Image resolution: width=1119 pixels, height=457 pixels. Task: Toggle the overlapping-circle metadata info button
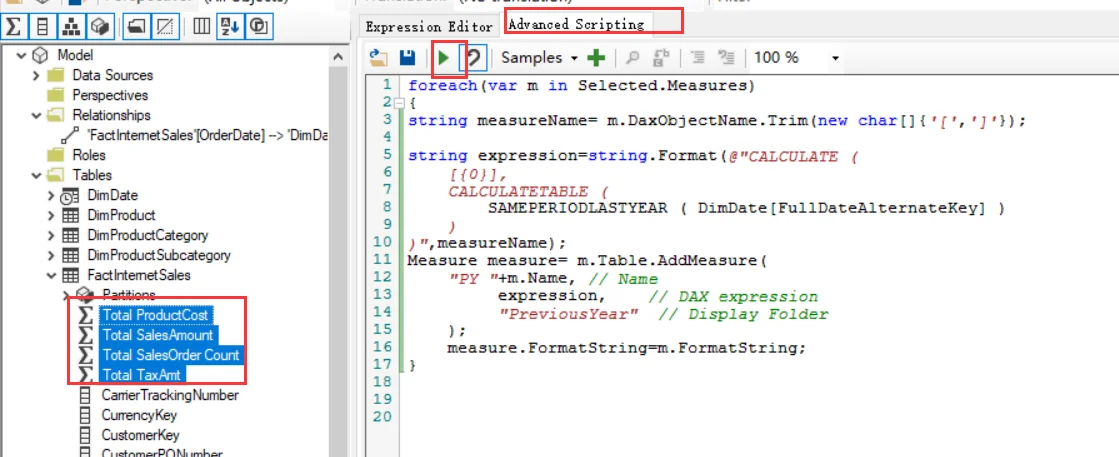258,27
